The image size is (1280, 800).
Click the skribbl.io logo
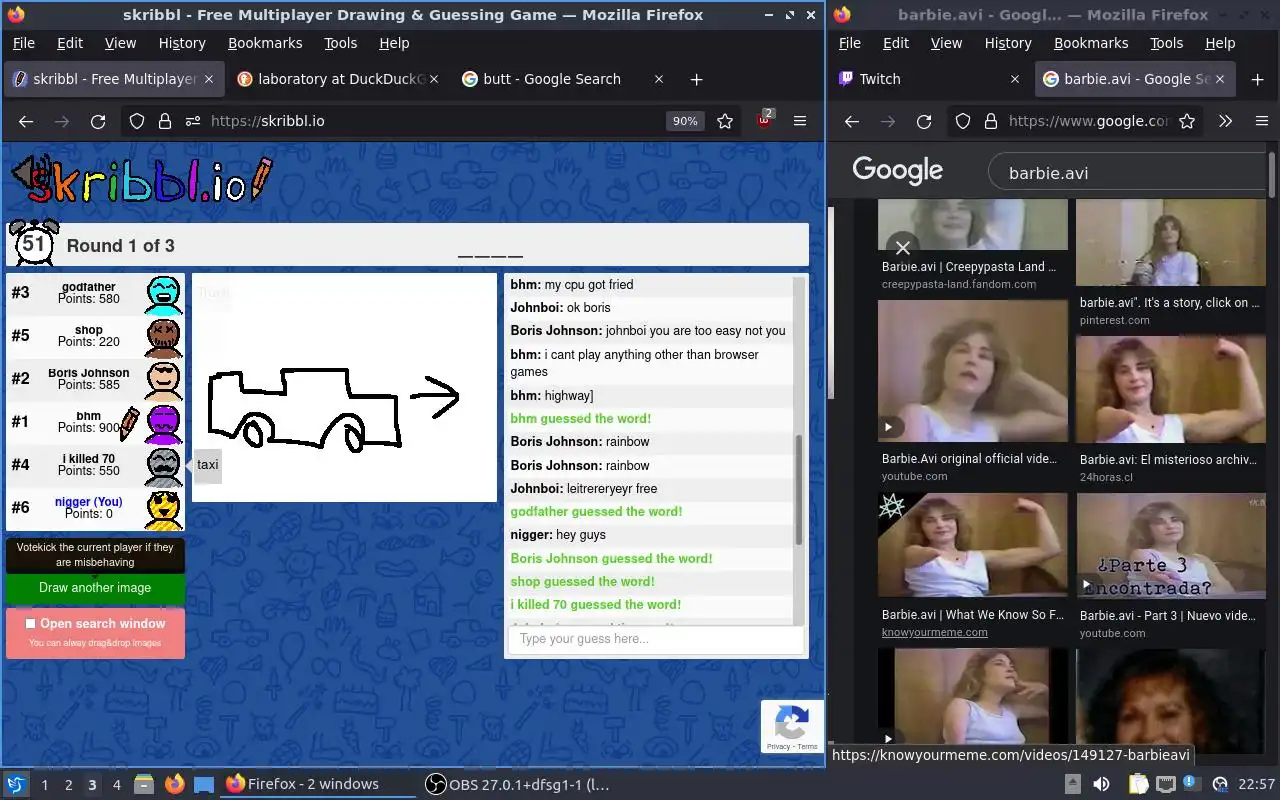click(141, 181)
